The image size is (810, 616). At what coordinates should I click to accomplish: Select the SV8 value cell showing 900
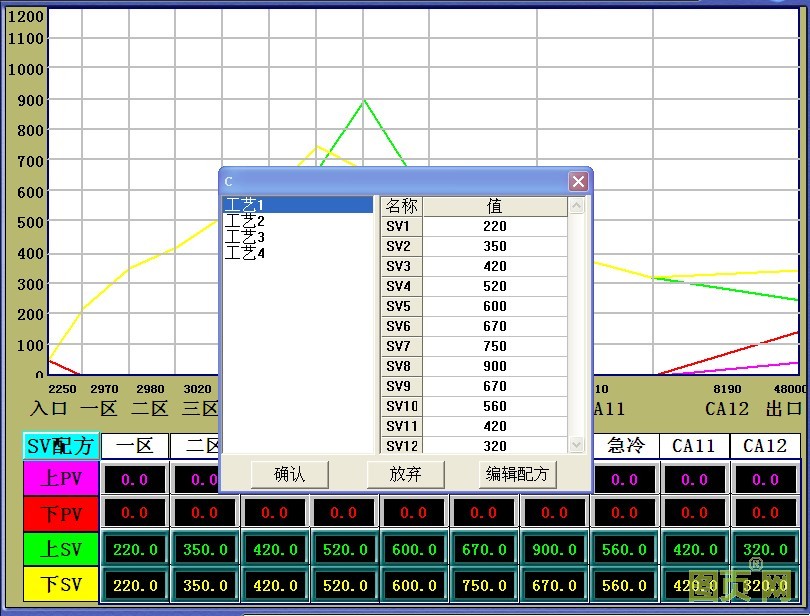[494, 366]
